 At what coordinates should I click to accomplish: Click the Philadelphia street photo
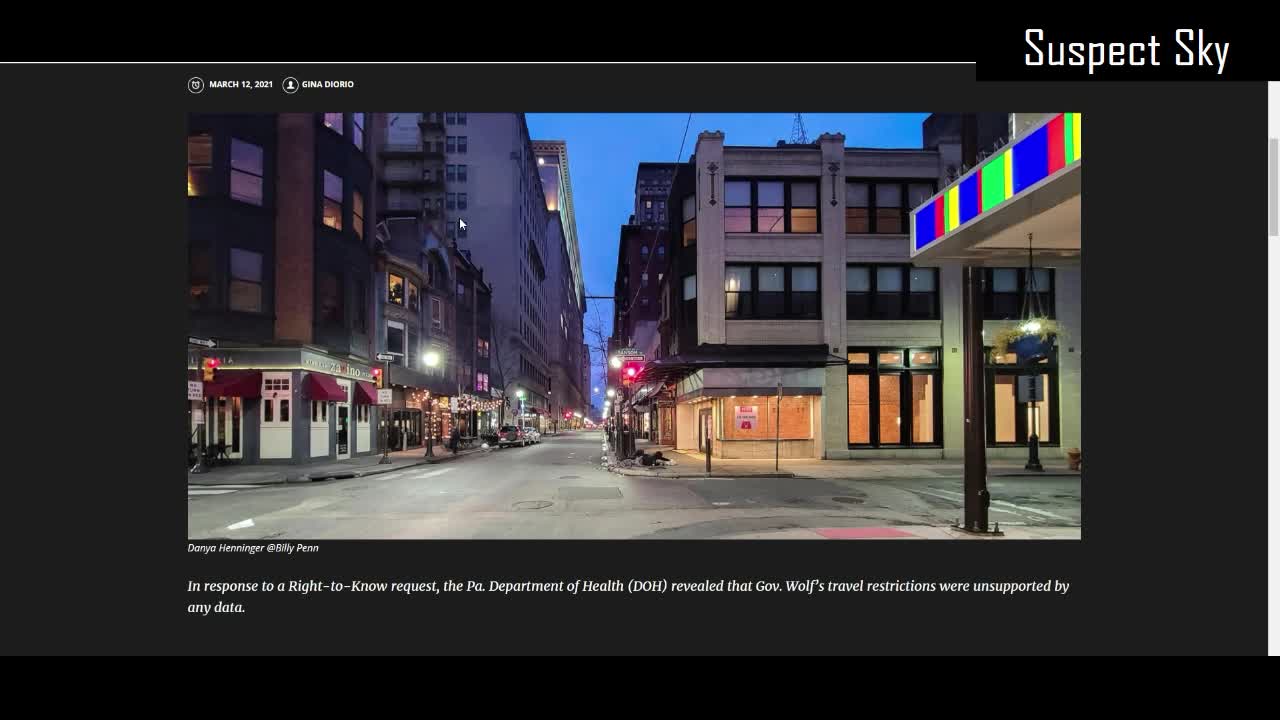coord(634,326)
